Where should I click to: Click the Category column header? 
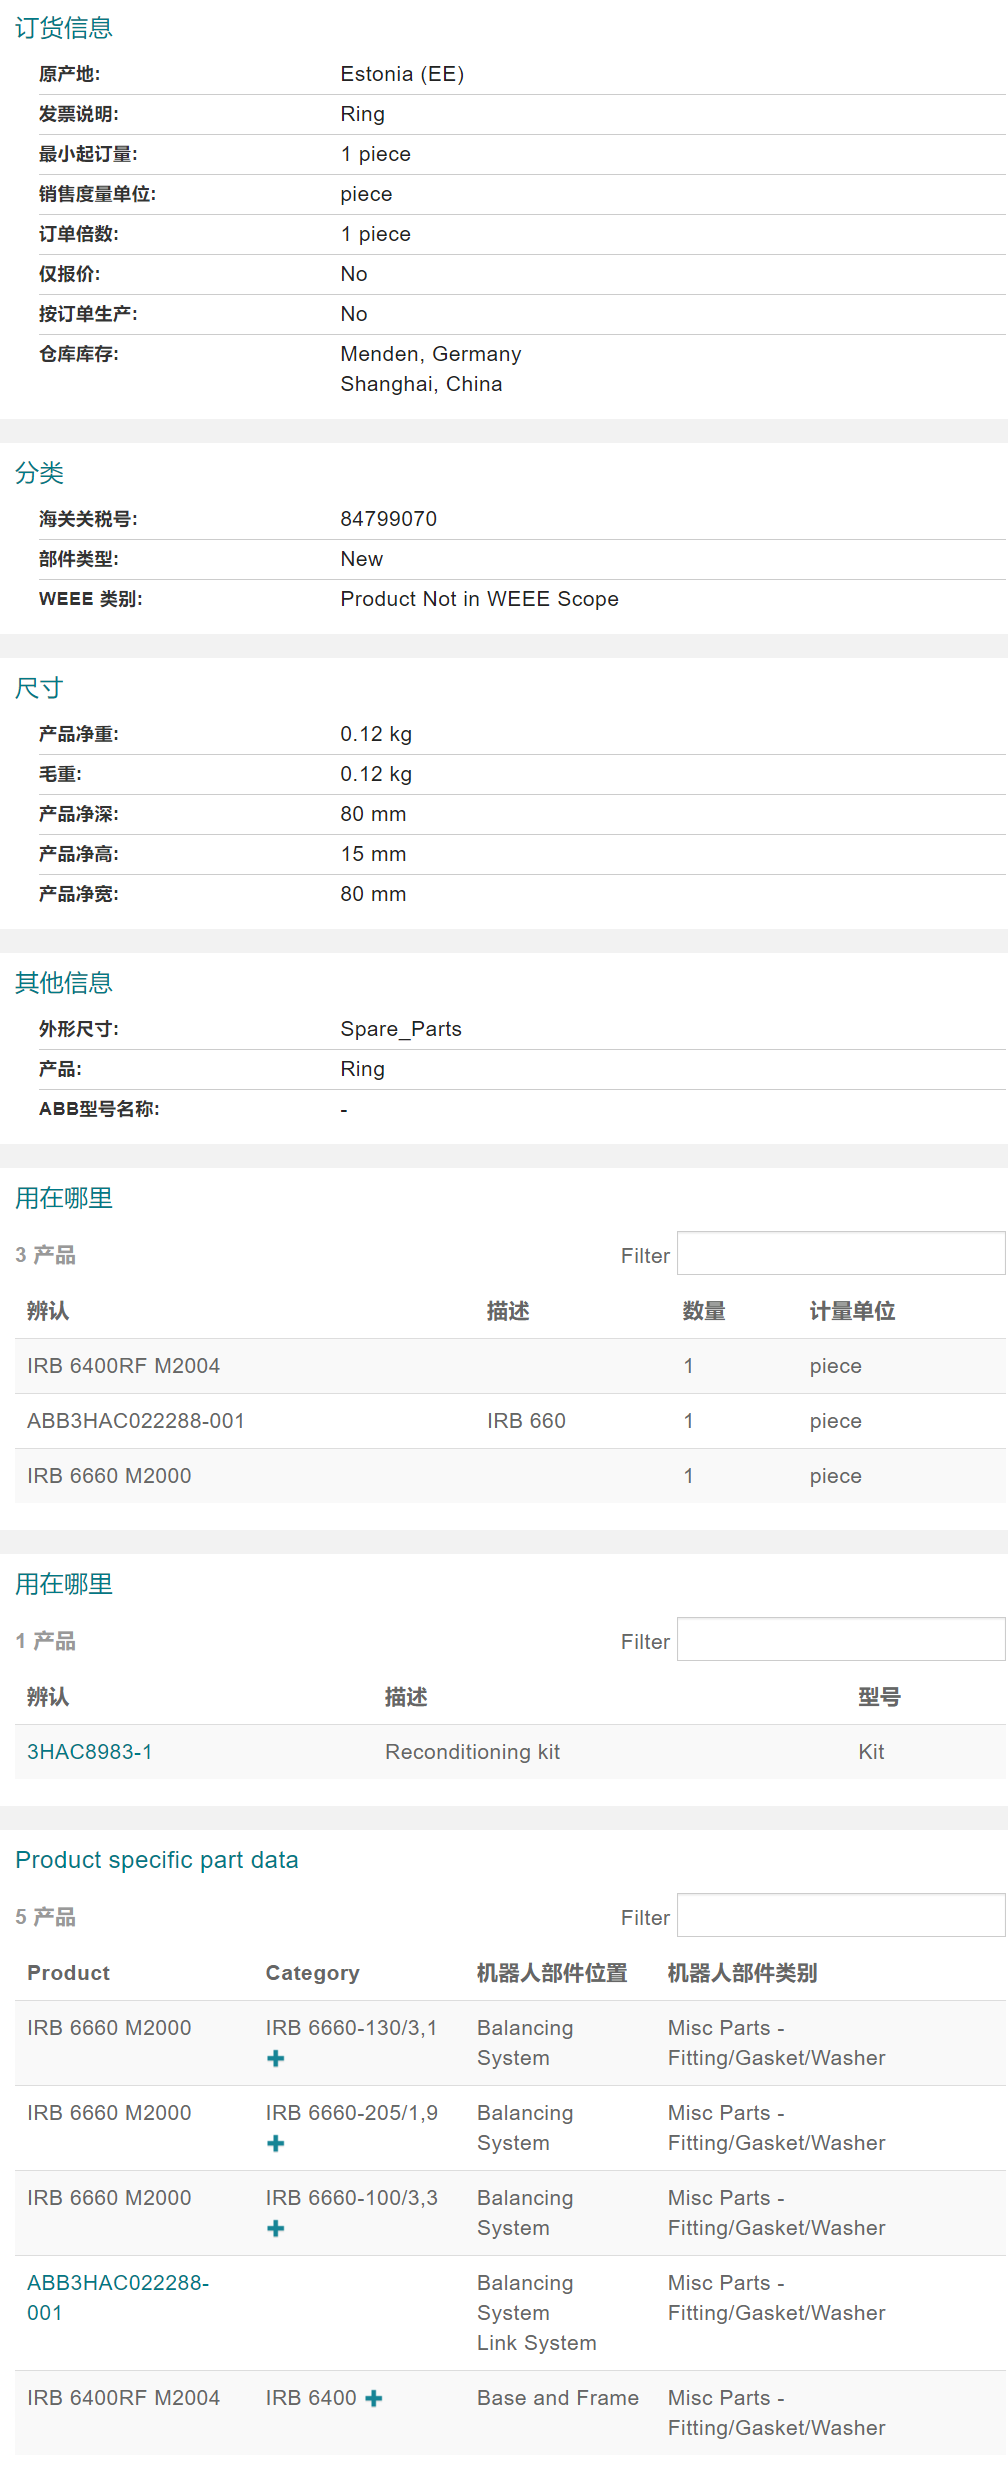pos(312,1972)
